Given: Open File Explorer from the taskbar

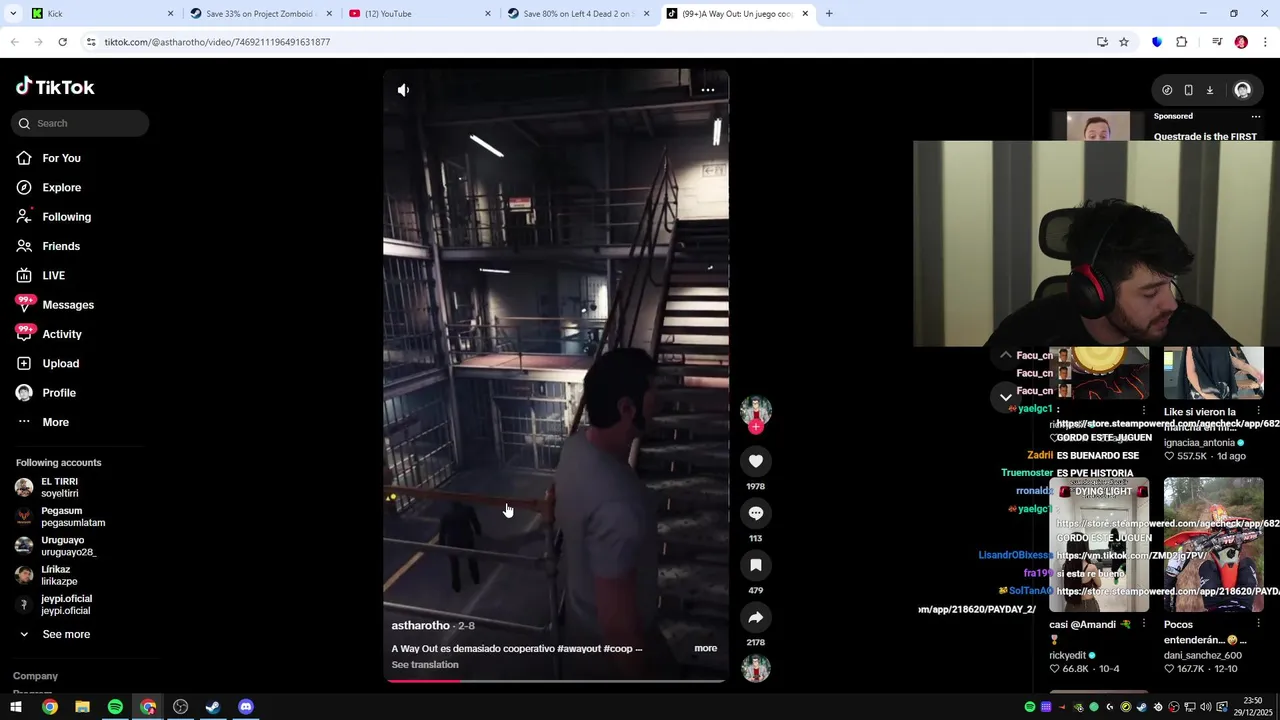Looking at the screenshot, I should pos(82,707).
